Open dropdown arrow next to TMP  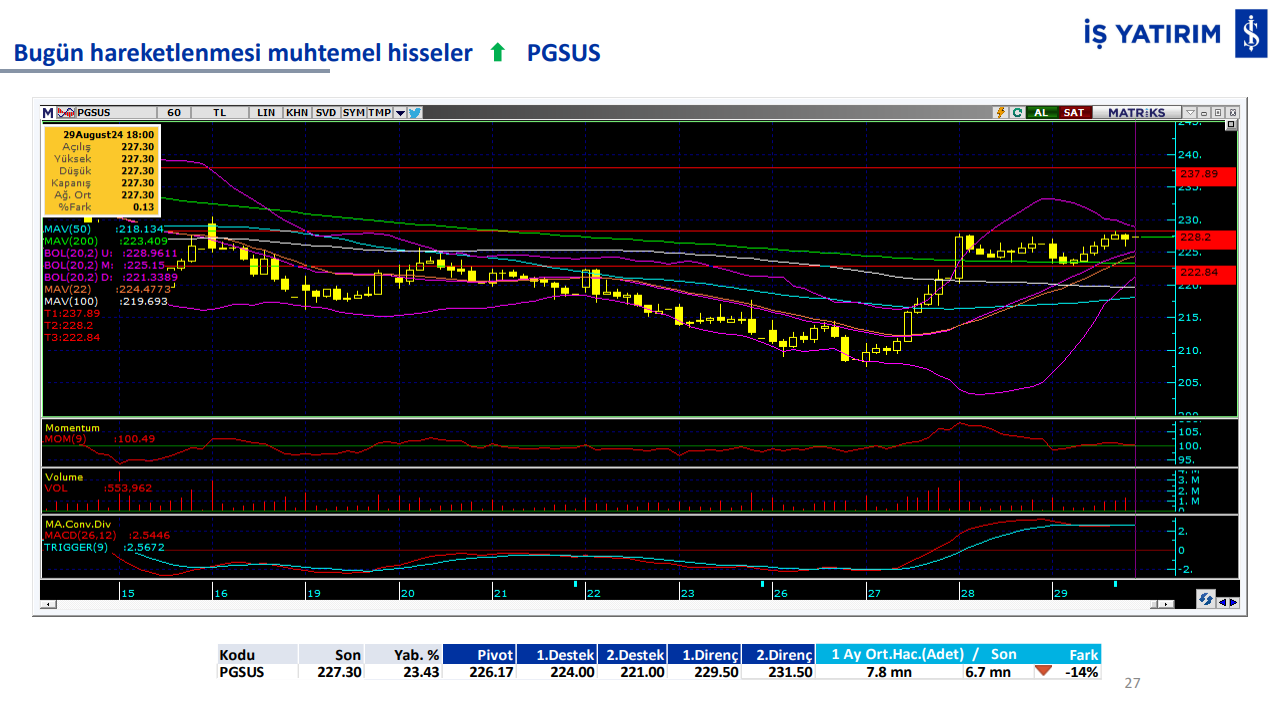click(x=400, y=113)
